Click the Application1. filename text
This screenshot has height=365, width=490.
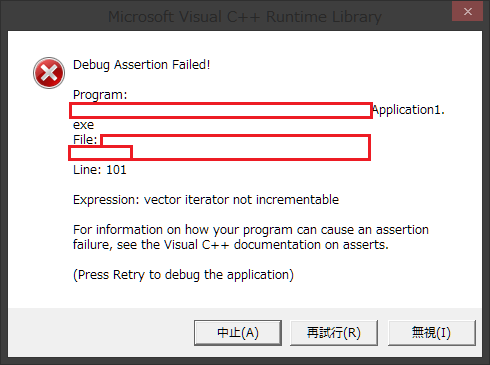pyautogui.click(x=409, y=110)
